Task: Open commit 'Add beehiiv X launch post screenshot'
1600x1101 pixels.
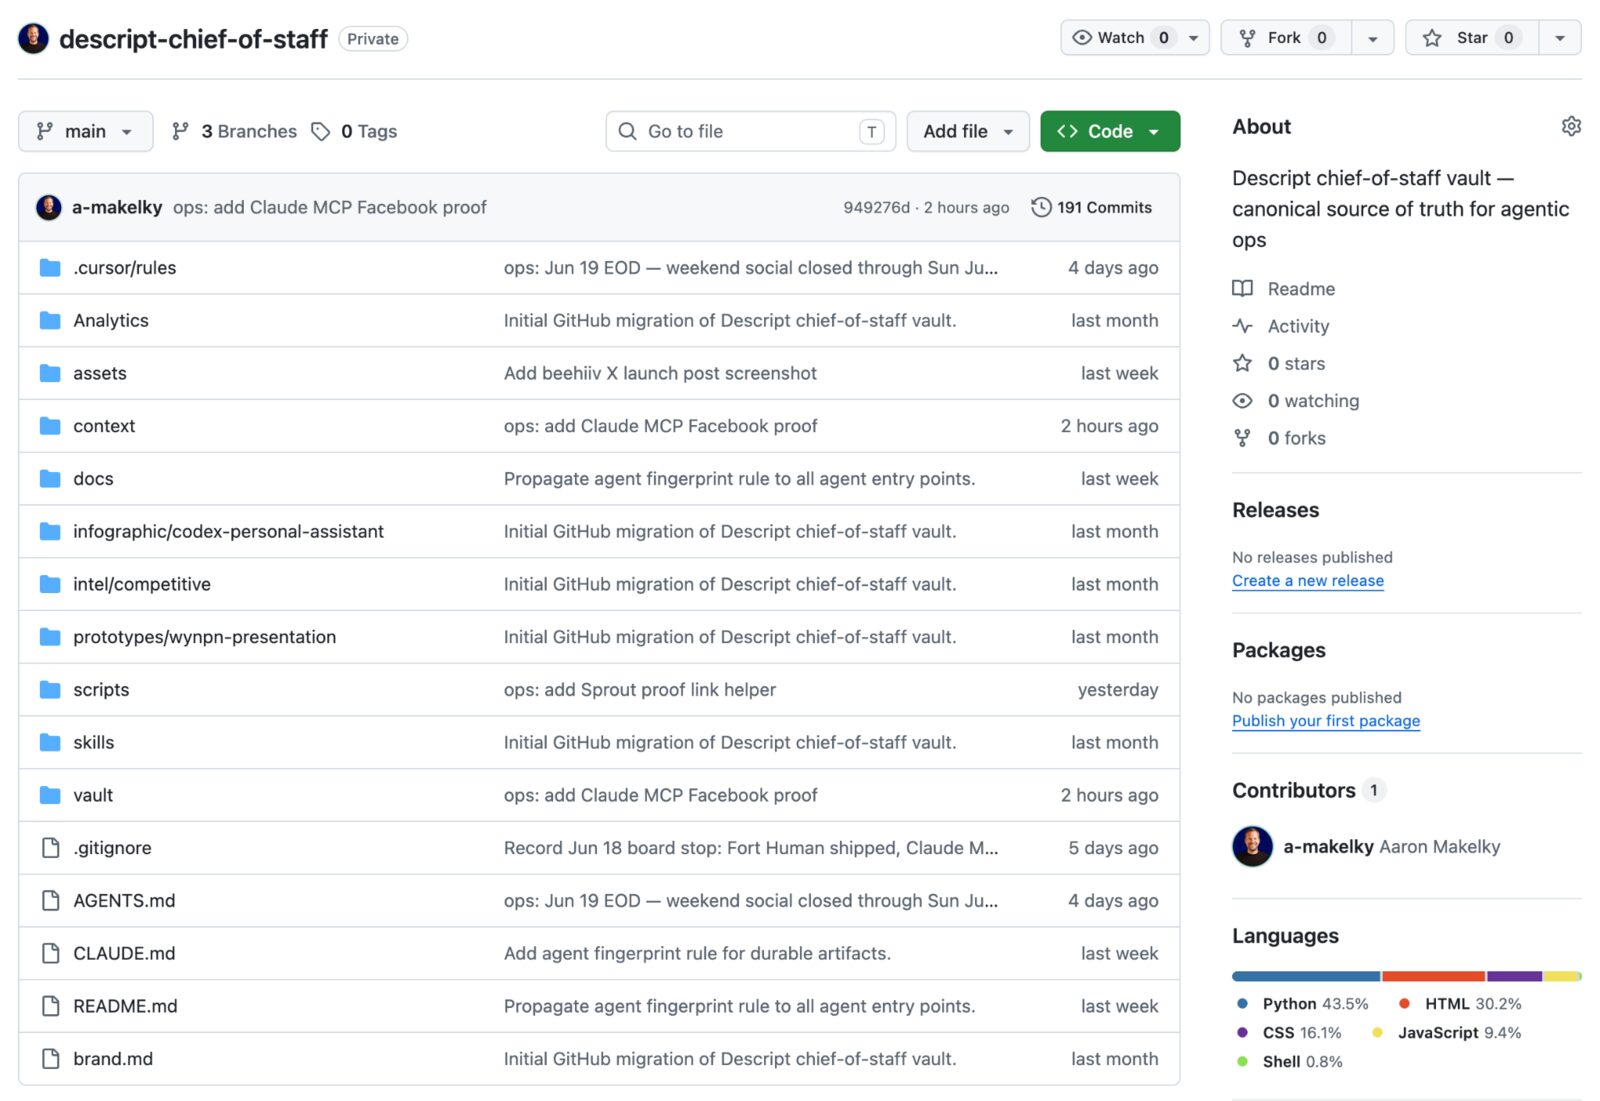Action: (660, 373)
